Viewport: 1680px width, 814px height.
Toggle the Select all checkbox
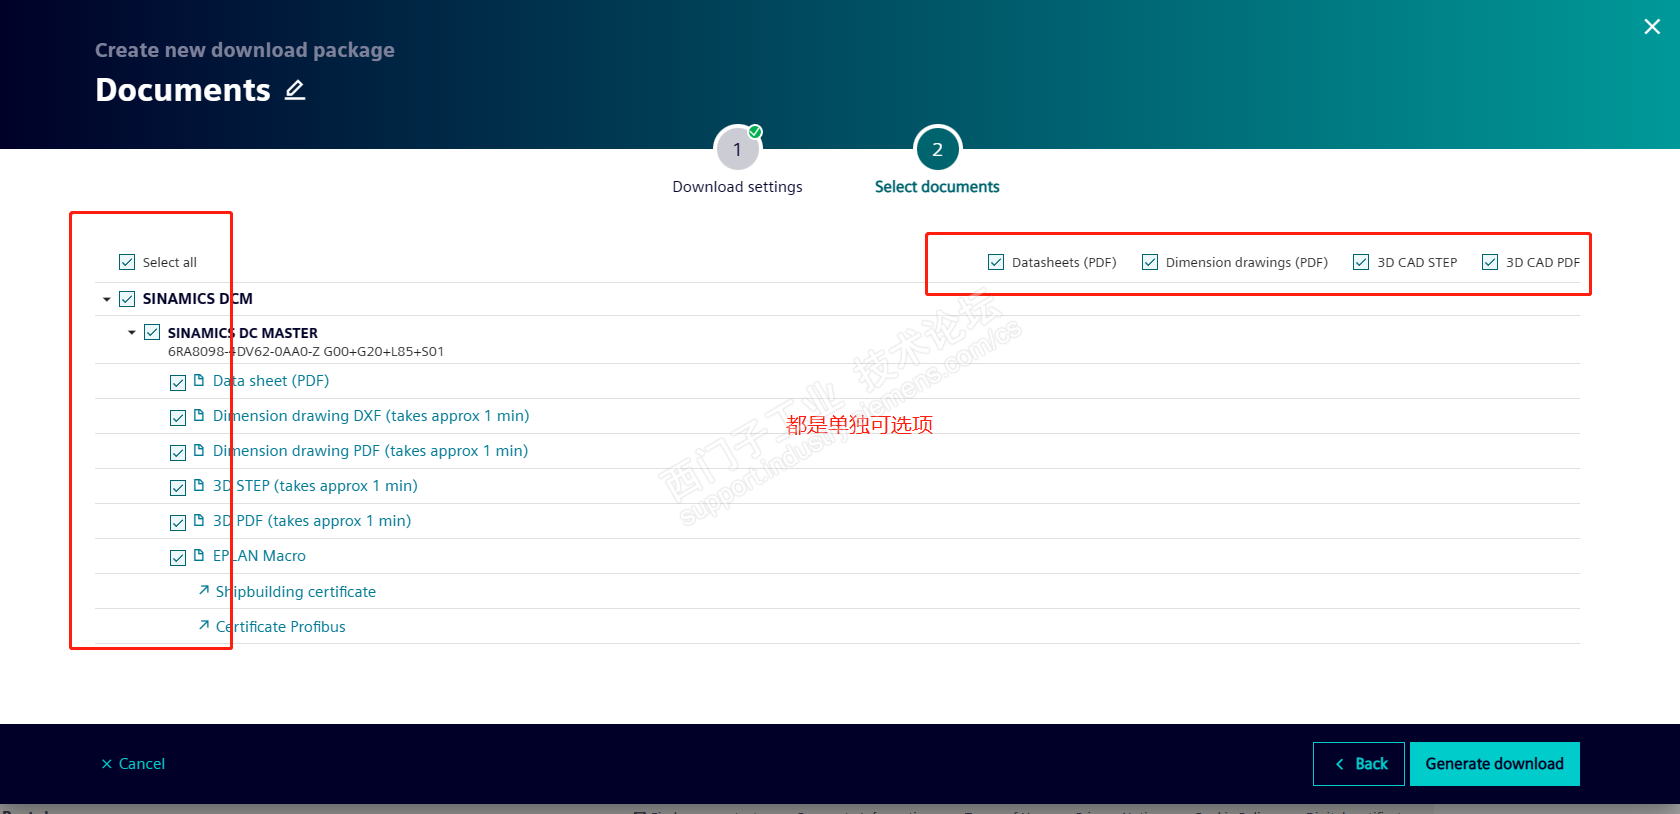(x=127, y=262)
